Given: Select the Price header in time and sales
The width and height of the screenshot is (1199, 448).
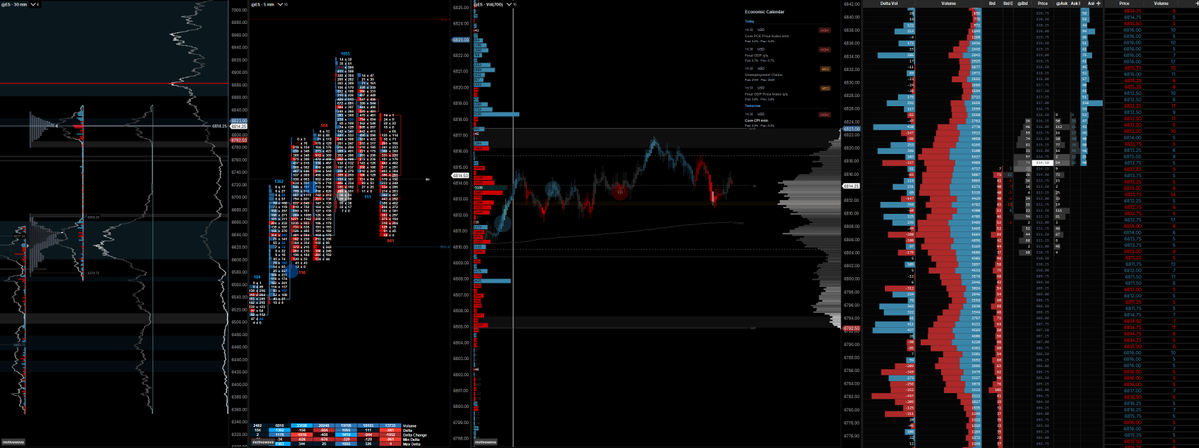Looking at the screenshot, I should (x=1125, y=4).
